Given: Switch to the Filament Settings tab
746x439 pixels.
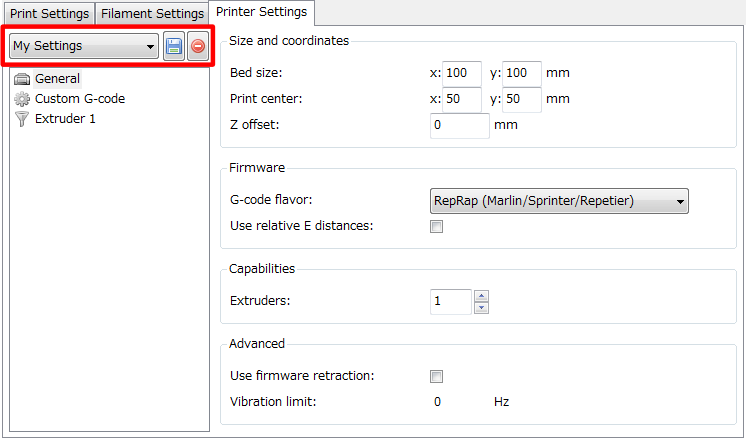Looking at the screenshot, I should (x=152, y=14).
